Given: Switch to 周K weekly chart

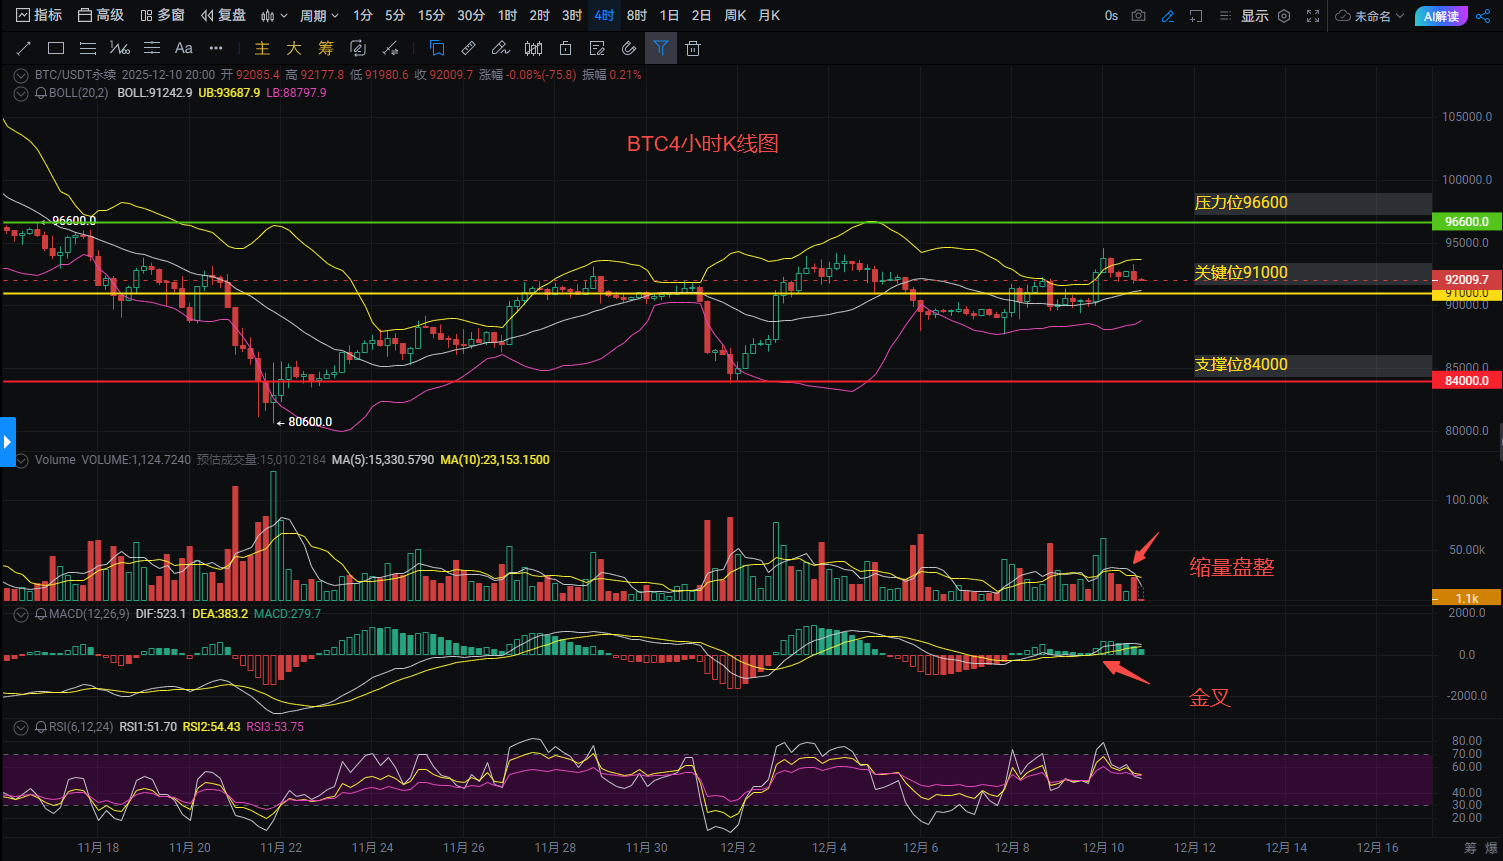Looking at the screenshot, I should click(735, 15).
